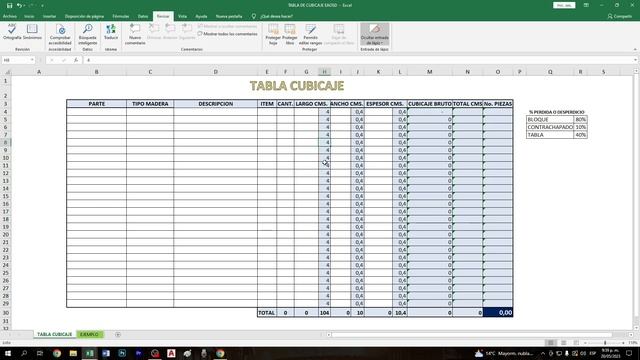Click the taskbar search icon
Image resolution: width=640 pixels, height=360 pixels.
click(24, 353)
